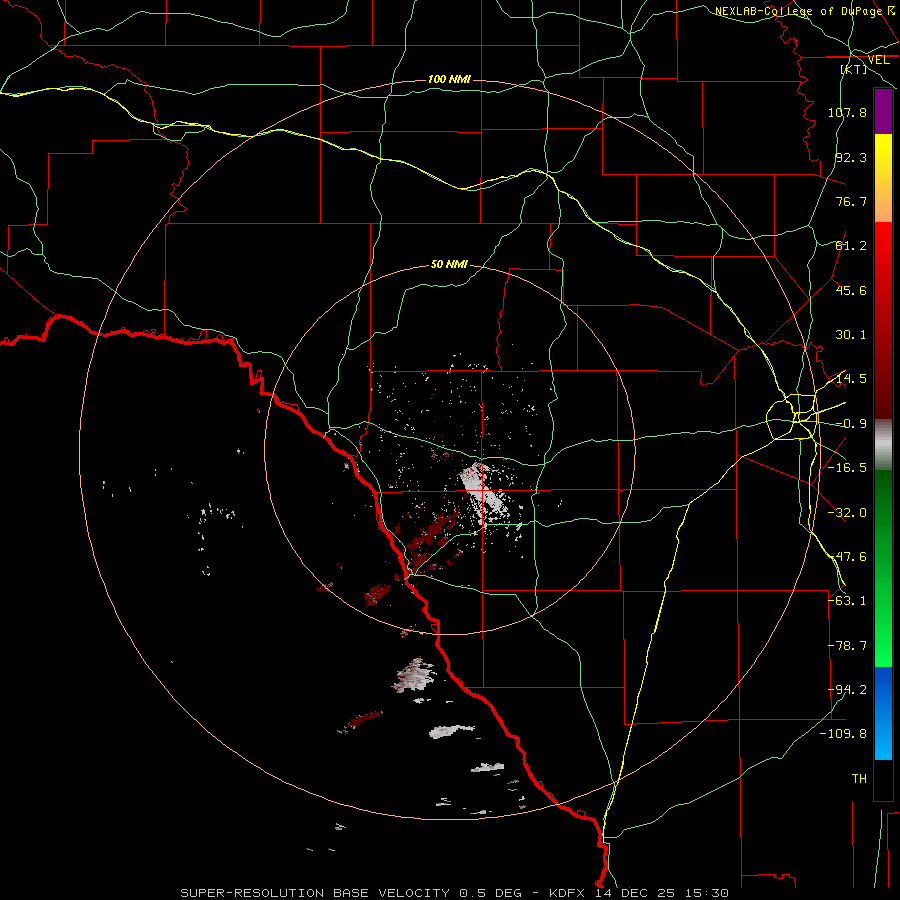Viewport: 900px width, 900px height.
Task: Click the -0.9 legend value
Action: (851, 424)
